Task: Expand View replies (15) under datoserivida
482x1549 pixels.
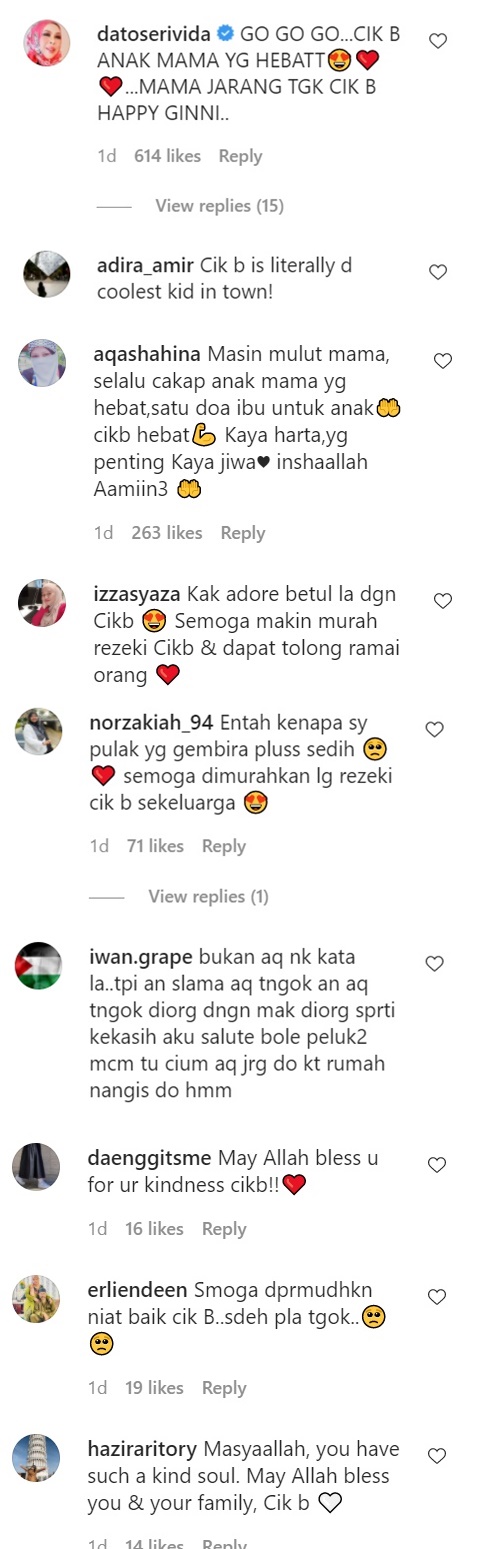Action: point(219,206)
